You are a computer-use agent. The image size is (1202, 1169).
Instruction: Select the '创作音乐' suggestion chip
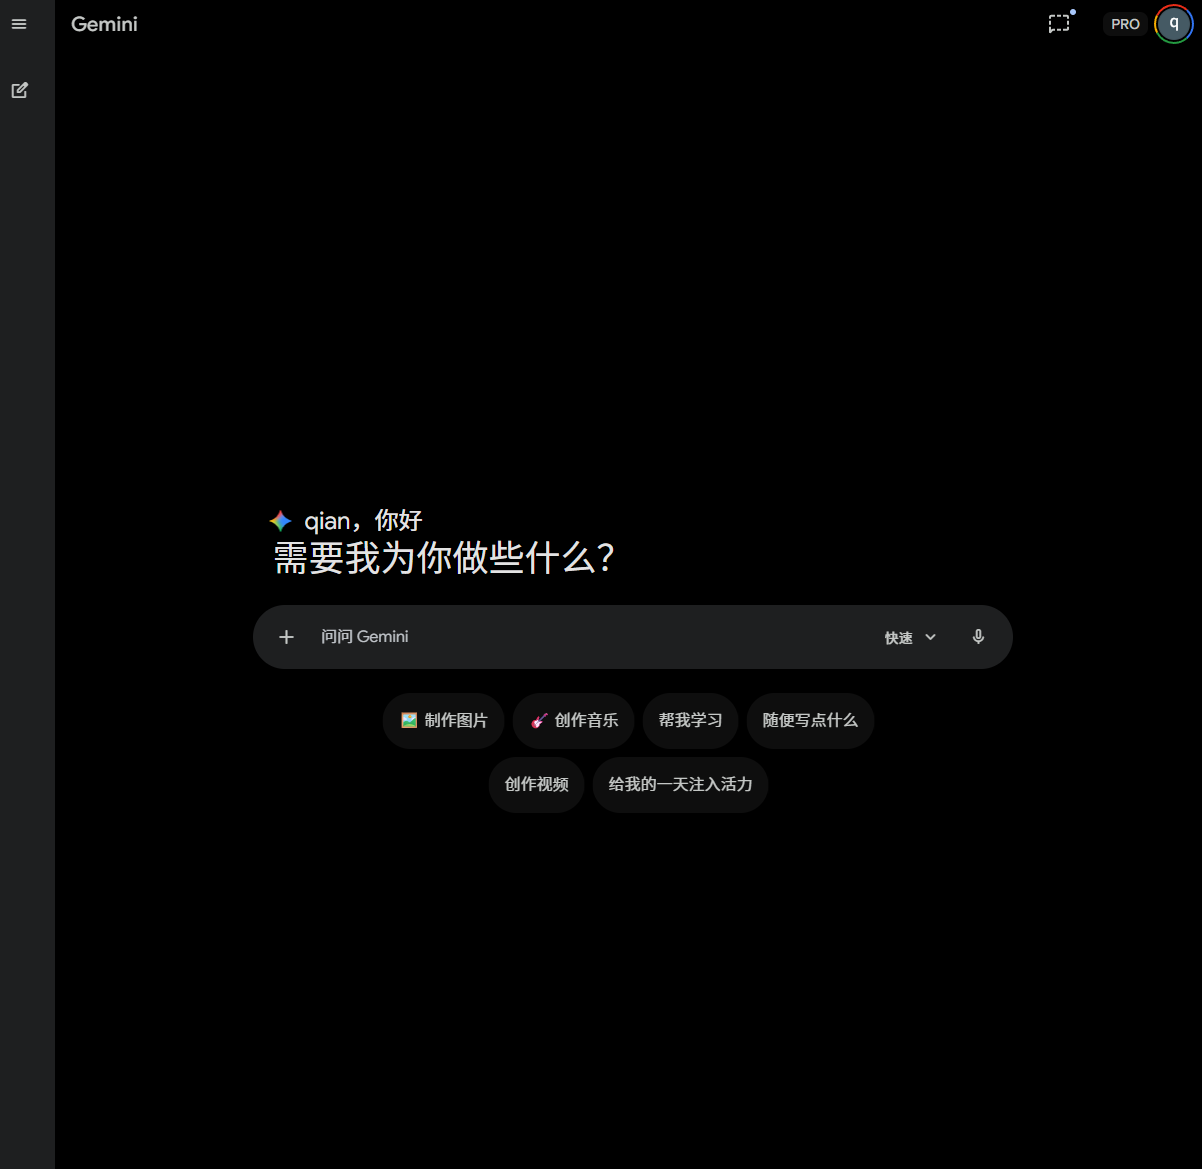(x=574, y=720)
